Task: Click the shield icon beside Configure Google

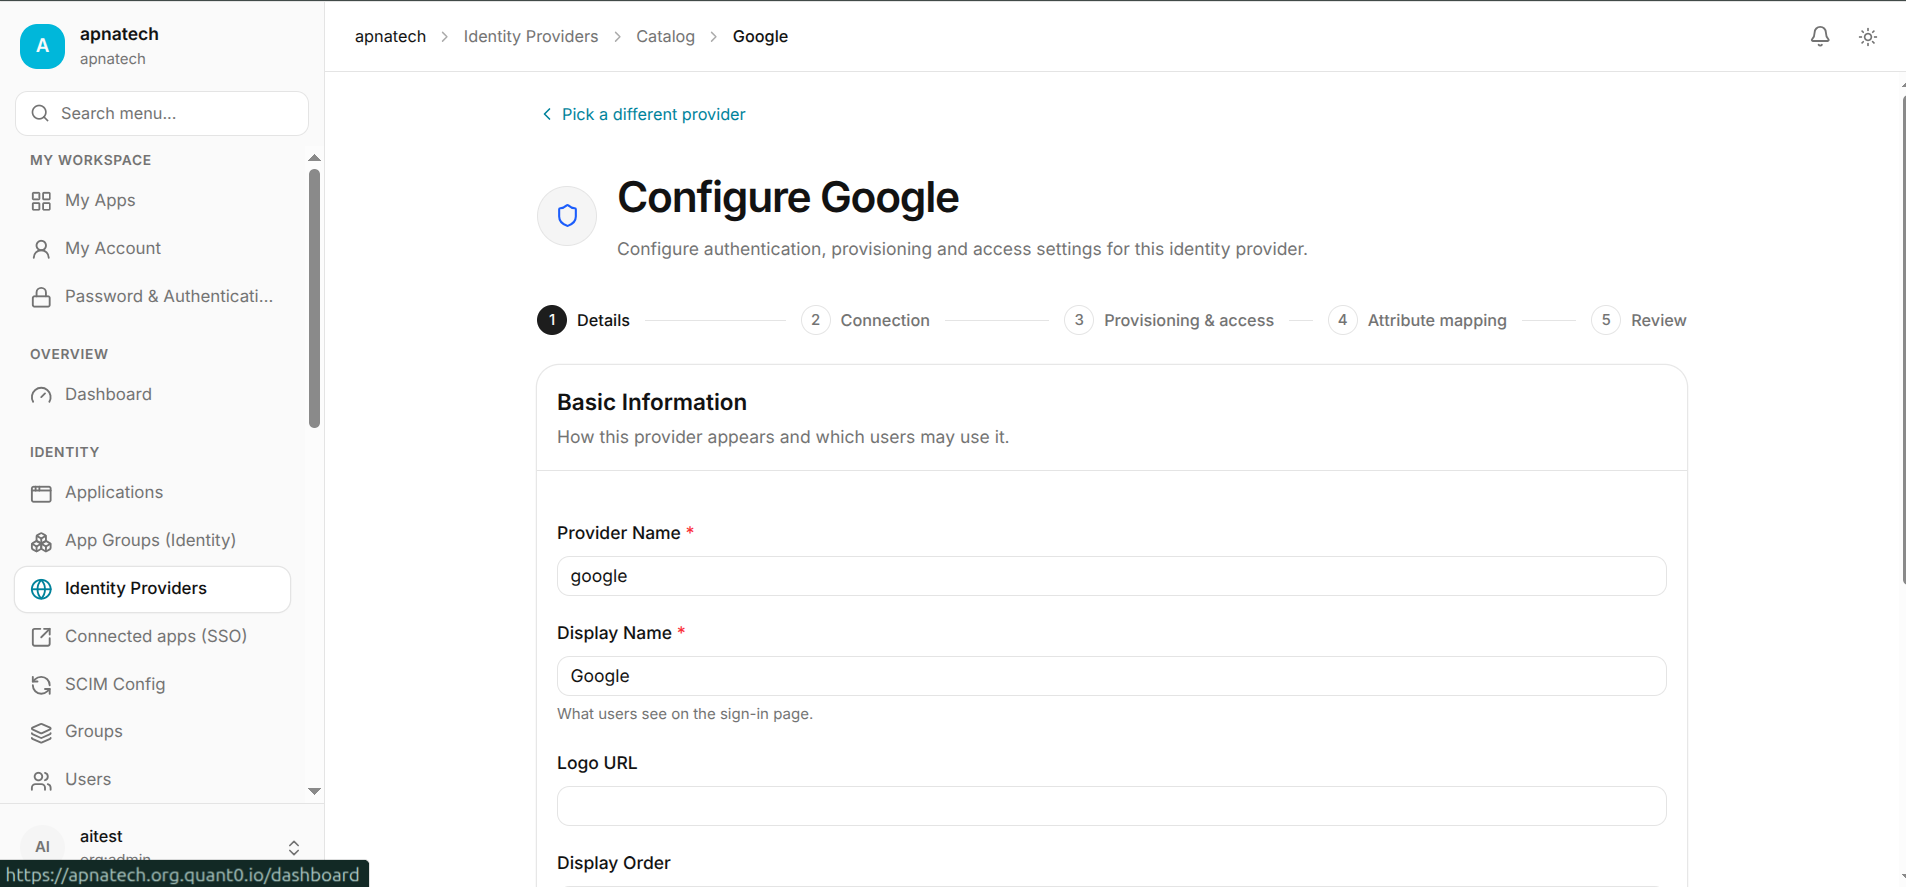Action: pos(567,216)
